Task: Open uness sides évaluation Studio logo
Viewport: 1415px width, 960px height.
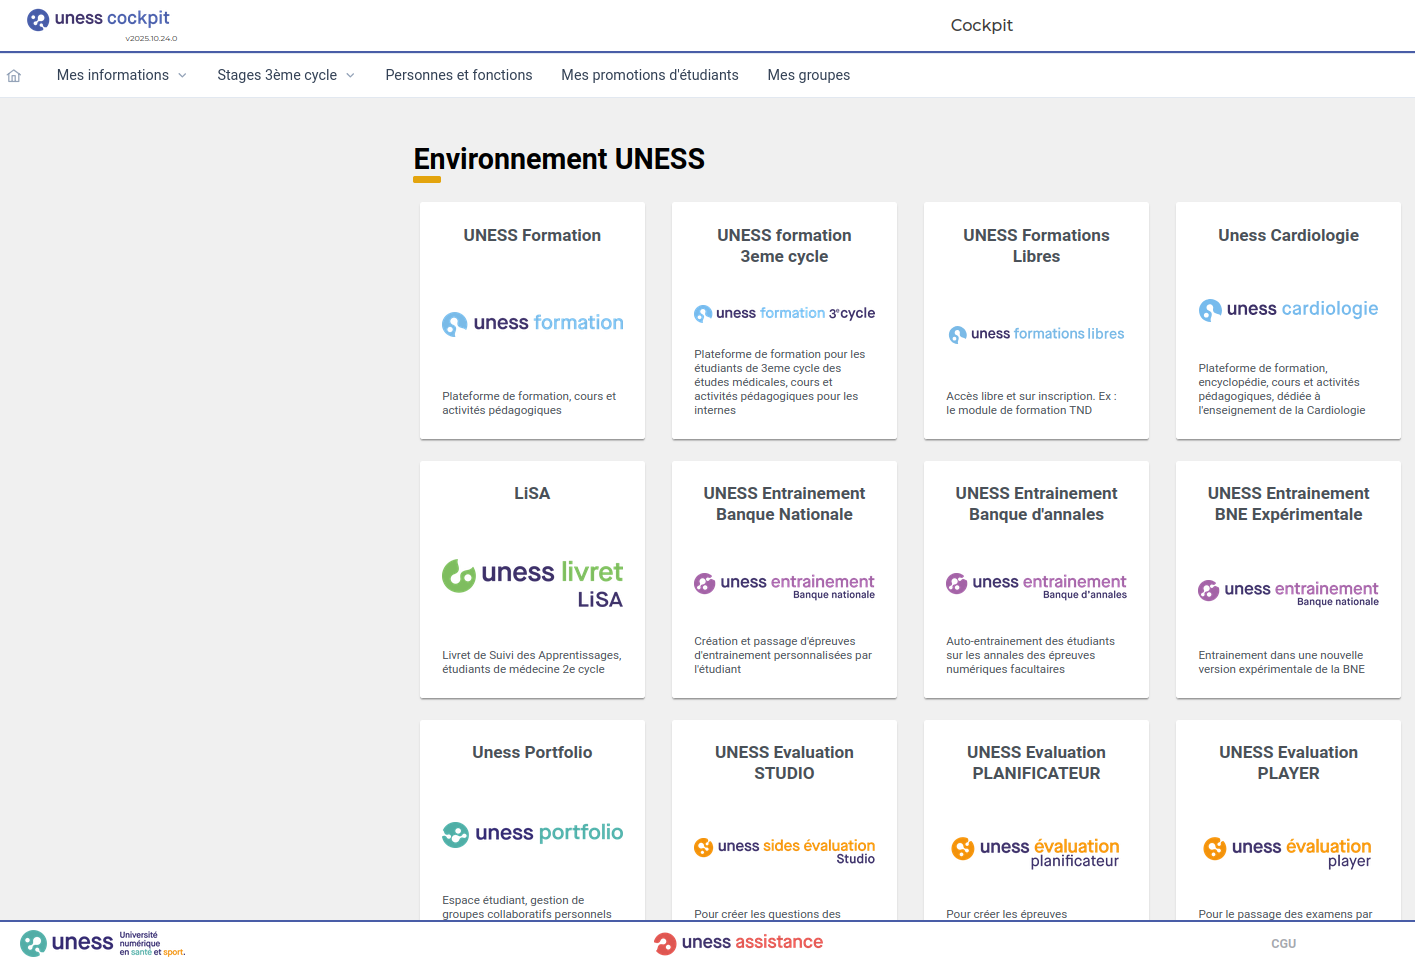Action: (x=784, y=850)
